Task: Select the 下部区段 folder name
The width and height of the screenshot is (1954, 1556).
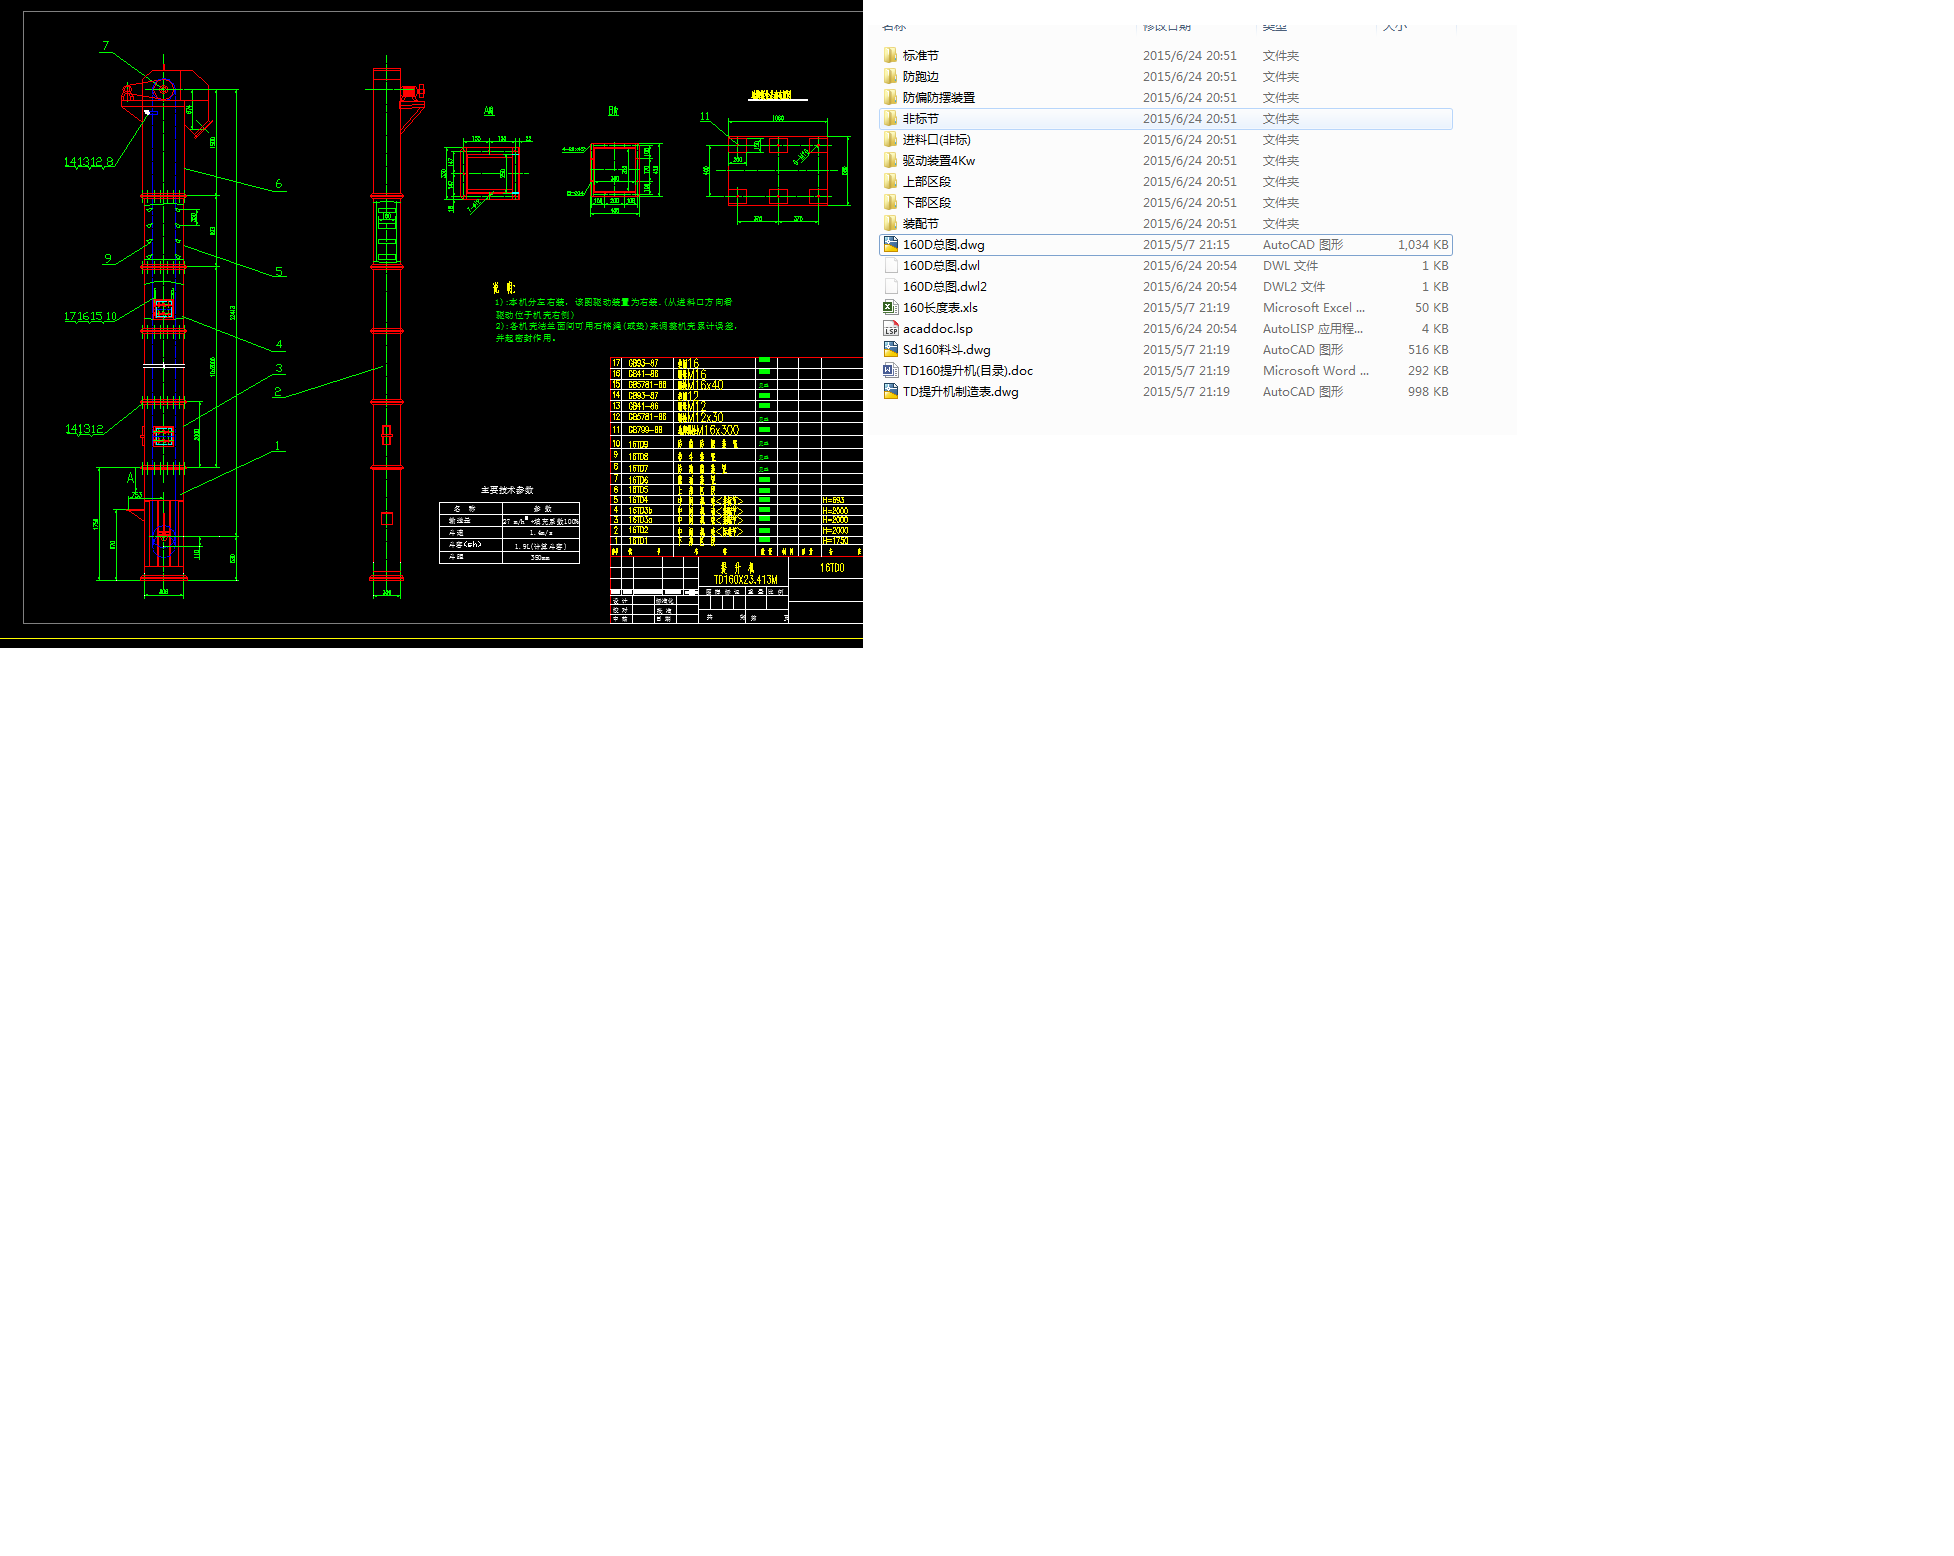Action: [x=926, y=202]
